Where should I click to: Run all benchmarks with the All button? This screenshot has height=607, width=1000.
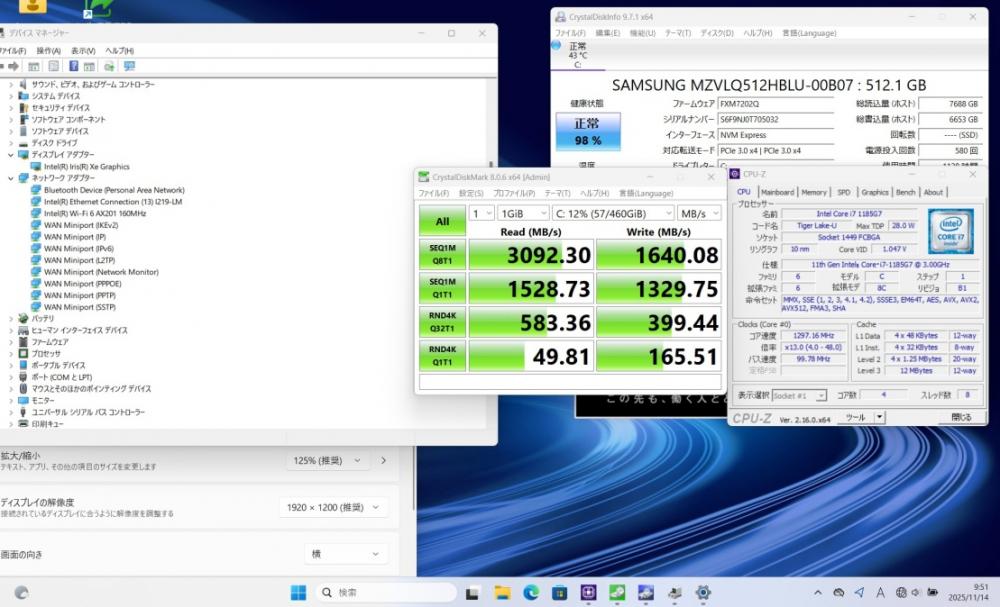pos(442,221)
